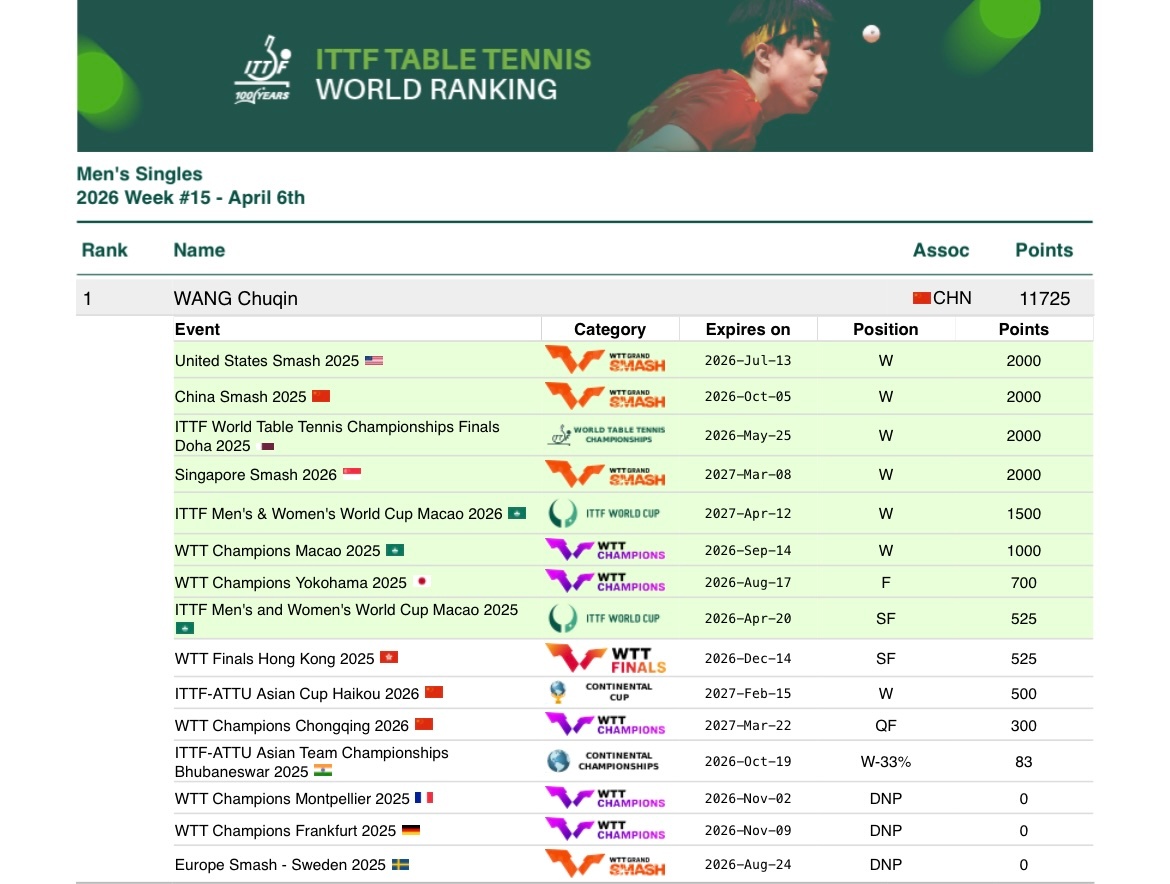
Task: Click the Qatar flag next to Doha 2025
Action: coord(266,446)
